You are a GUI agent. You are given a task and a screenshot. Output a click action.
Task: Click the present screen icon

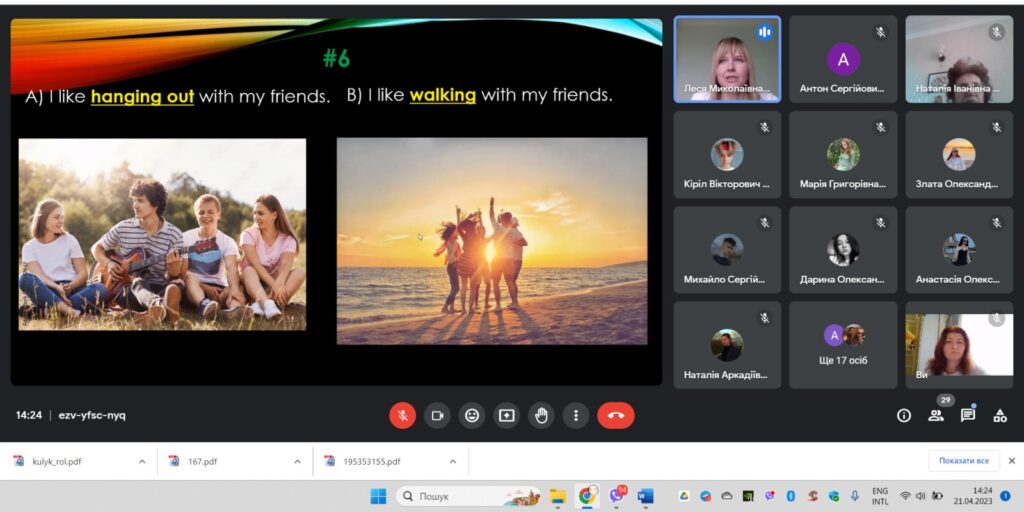coord(507,415)
